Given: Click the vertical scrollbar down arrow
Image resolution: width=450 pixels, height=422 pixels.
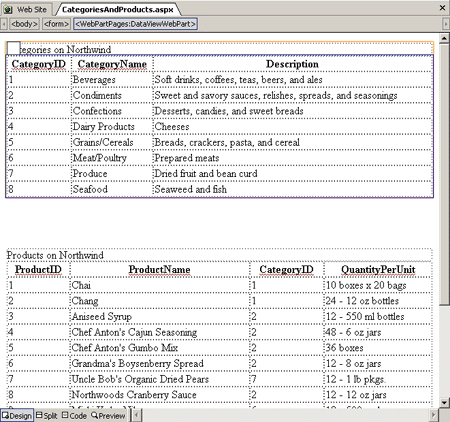Looking at the screenshot, I should (444, 403).
